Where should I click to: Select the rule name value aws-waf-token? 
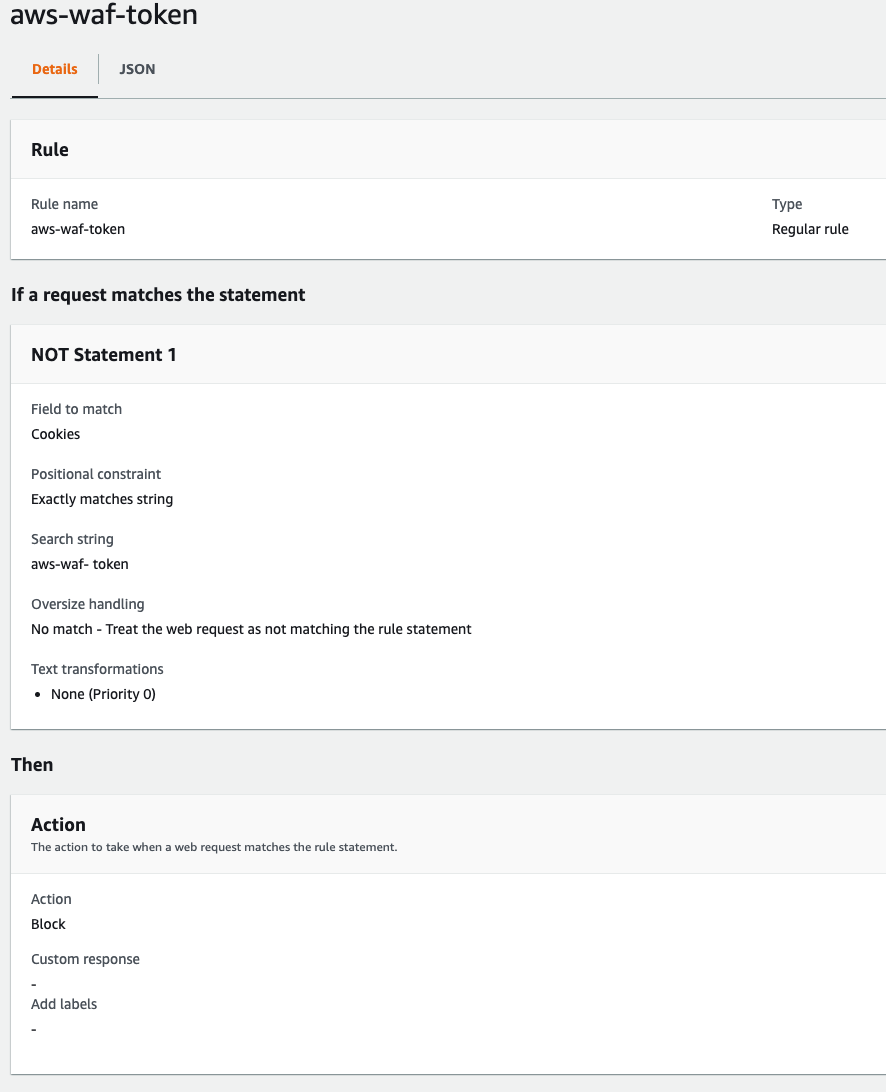78,229
